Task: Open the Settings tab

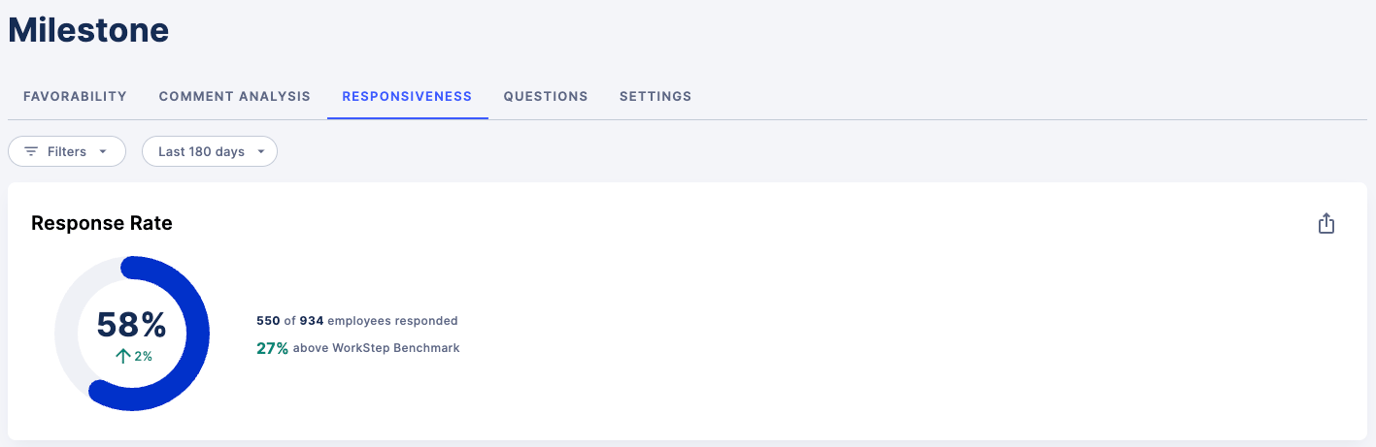Action: point(655,97)
